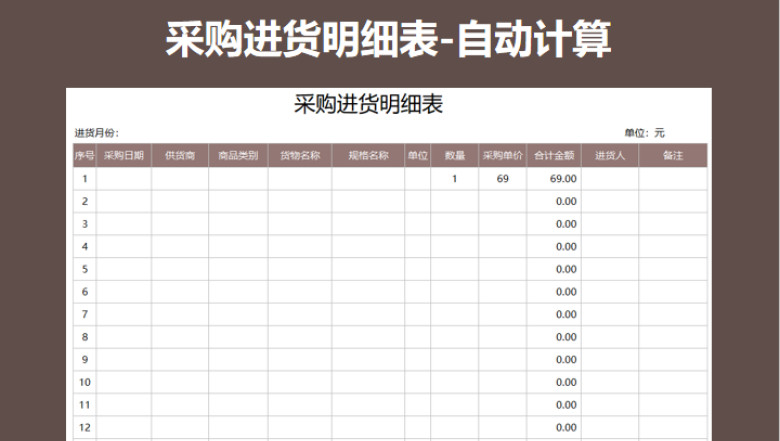780x441 pixels.
Task: Click the 0.00 total in row 8
Action: pos(554,337)
